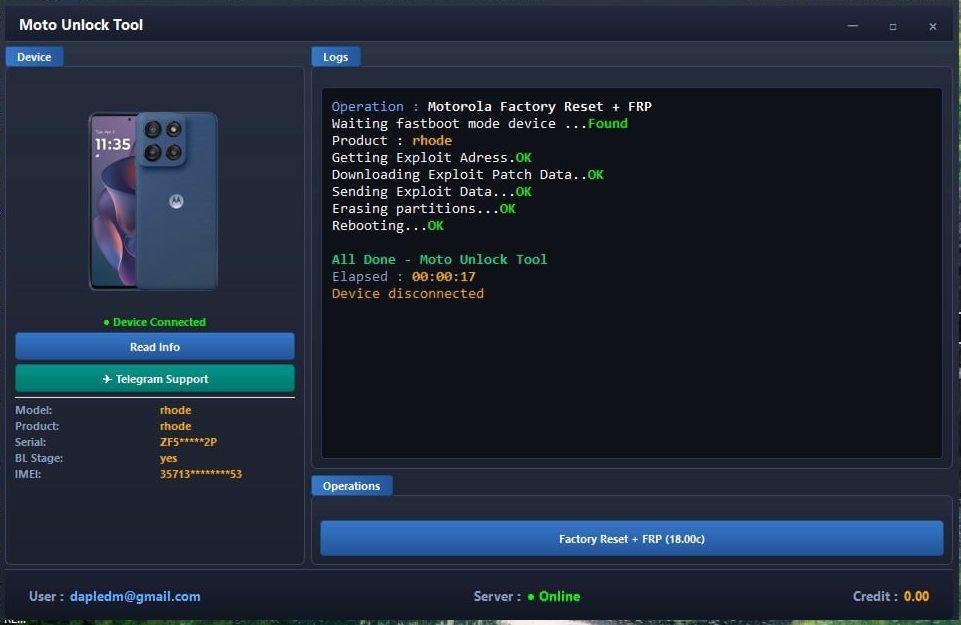Viewport: 961px width, 625px height.
Task: Switch to the Logs tab
Action: 335,57
